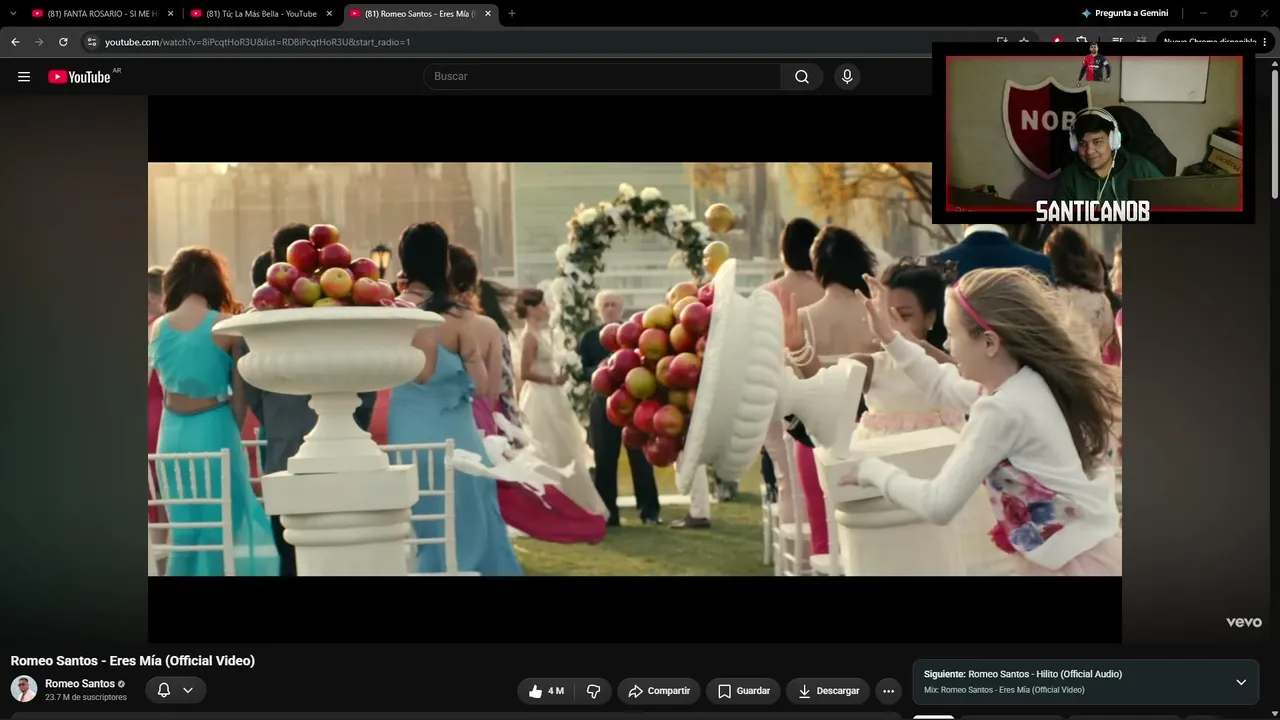The width and height of the screenshot is (1280, 720).
Task: Click the Buscar search field
Action: 602,77
